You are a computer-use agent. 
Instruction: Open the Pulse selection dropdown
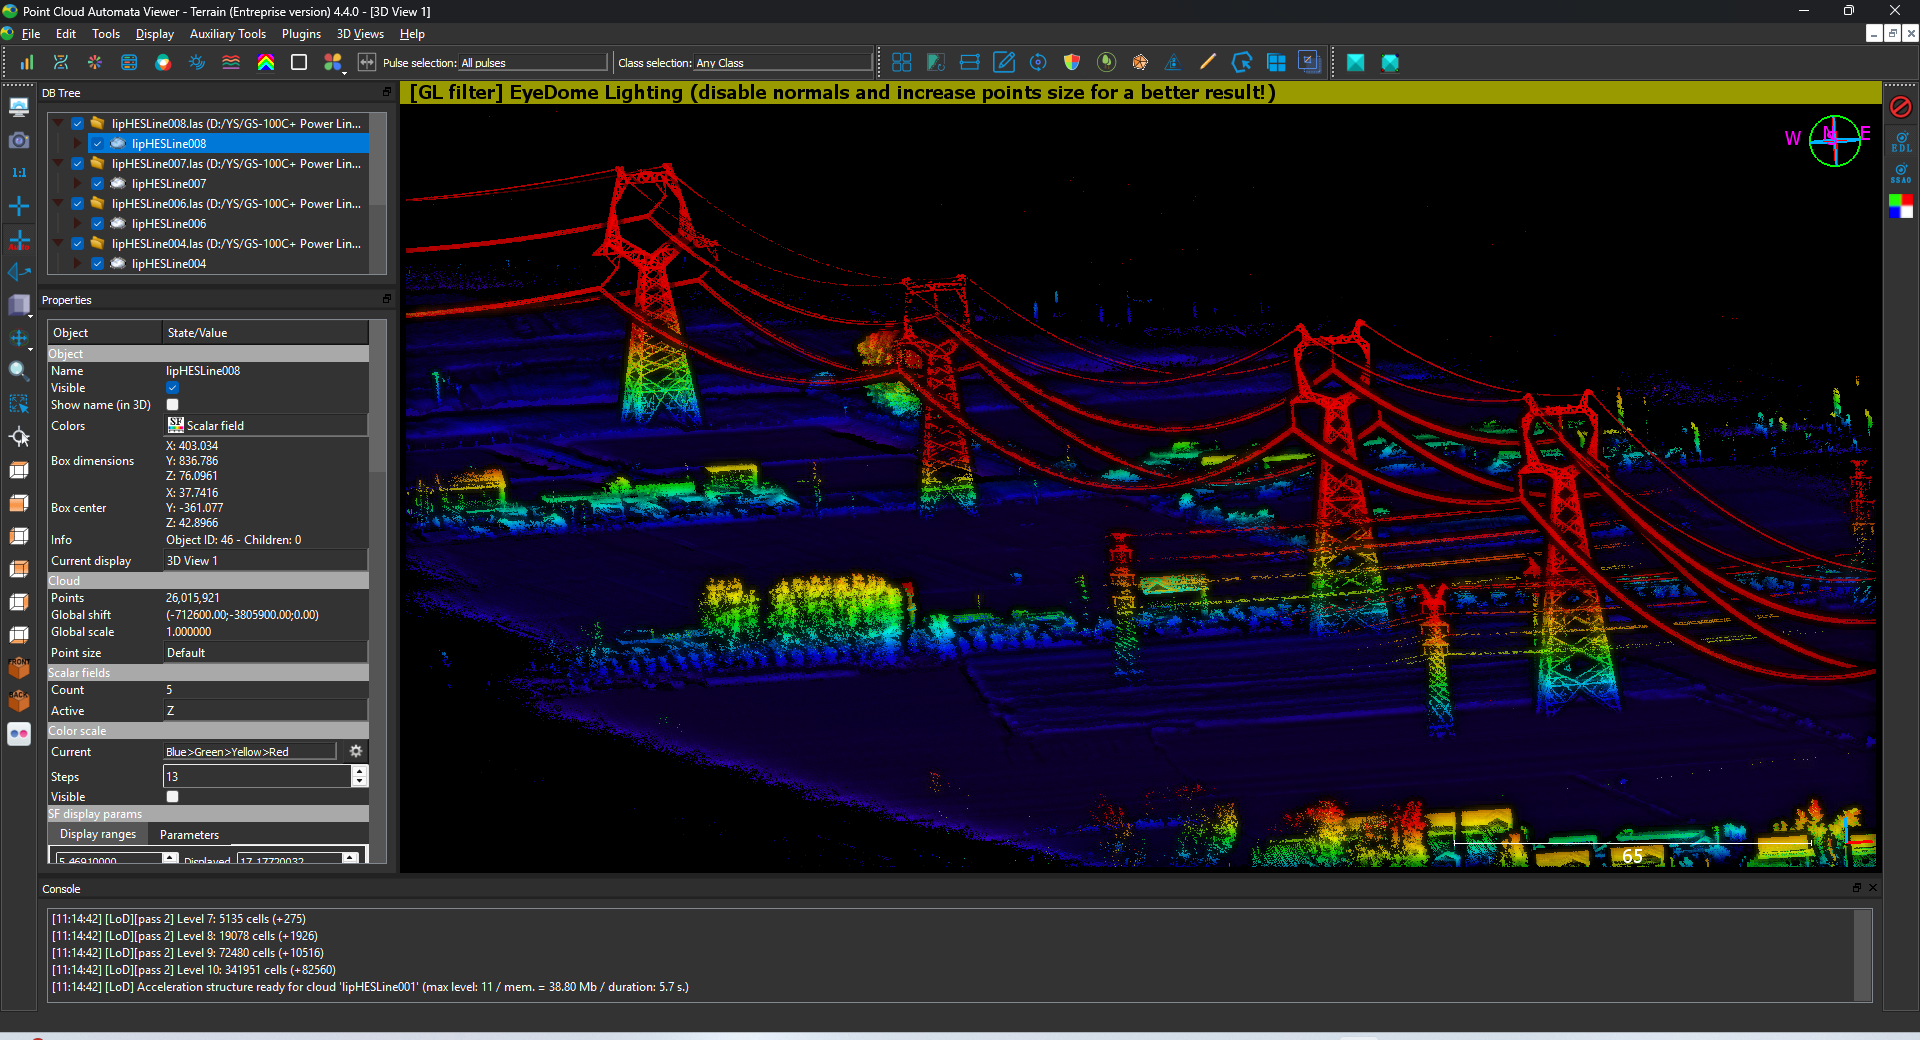pyautogui.click(x=532, y=63)
